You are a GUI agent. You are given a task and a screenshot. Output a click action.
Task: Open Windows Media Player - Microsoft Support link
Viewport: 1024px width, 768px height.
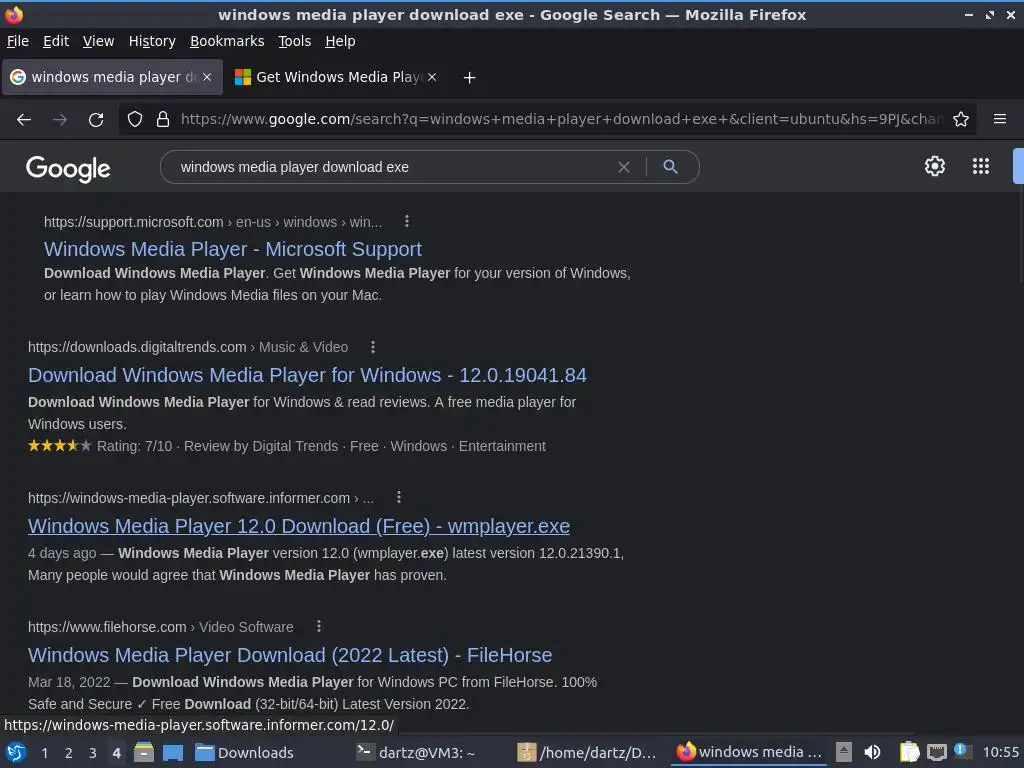point(232,249)
